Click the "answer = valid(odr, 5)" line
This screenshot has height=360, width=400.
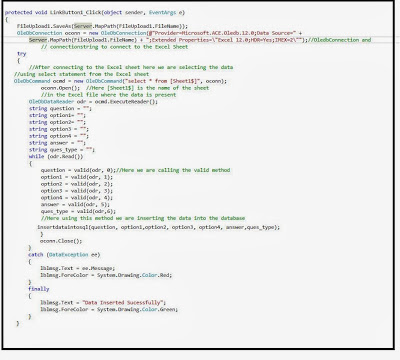75,205
